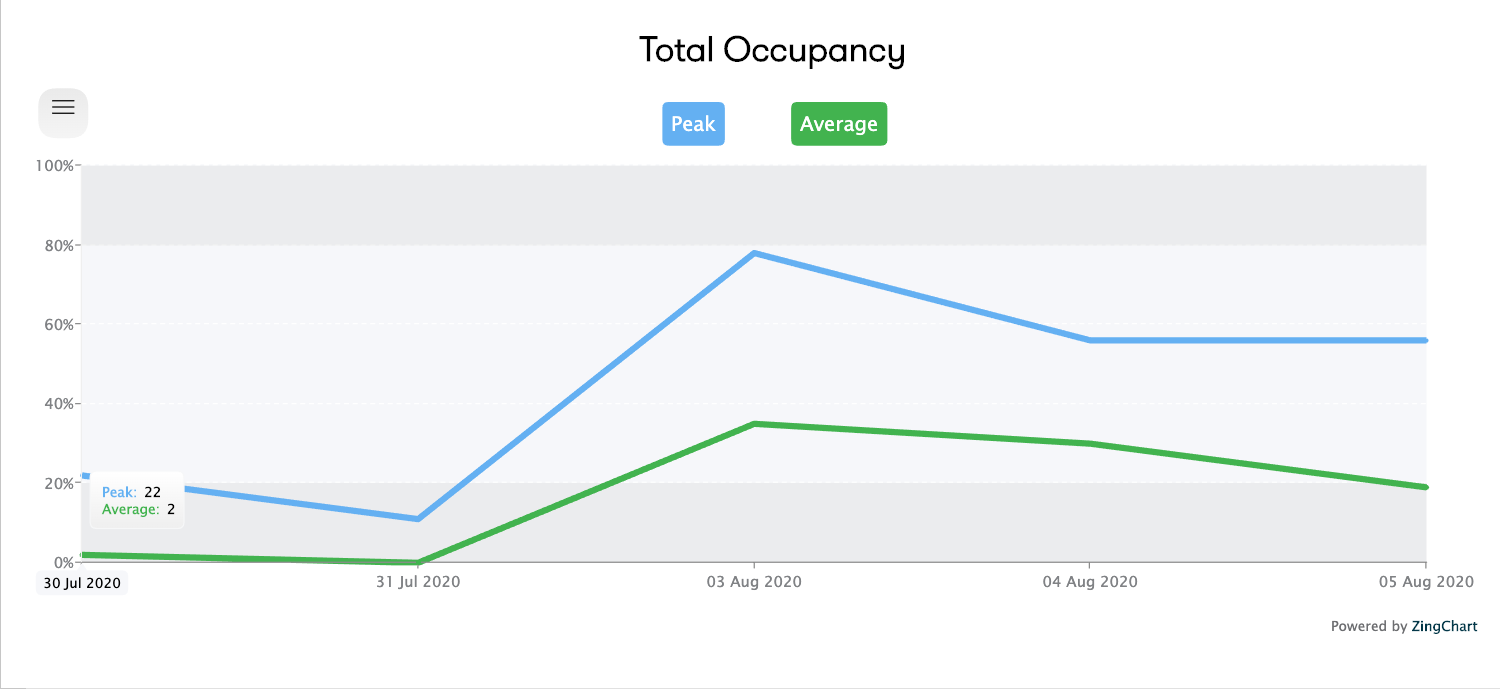This screenshot has height=689, width=1500.
Task: Select Peak line endpoint at 05 Aug 2020
Action: click(x=1424, y=340)
